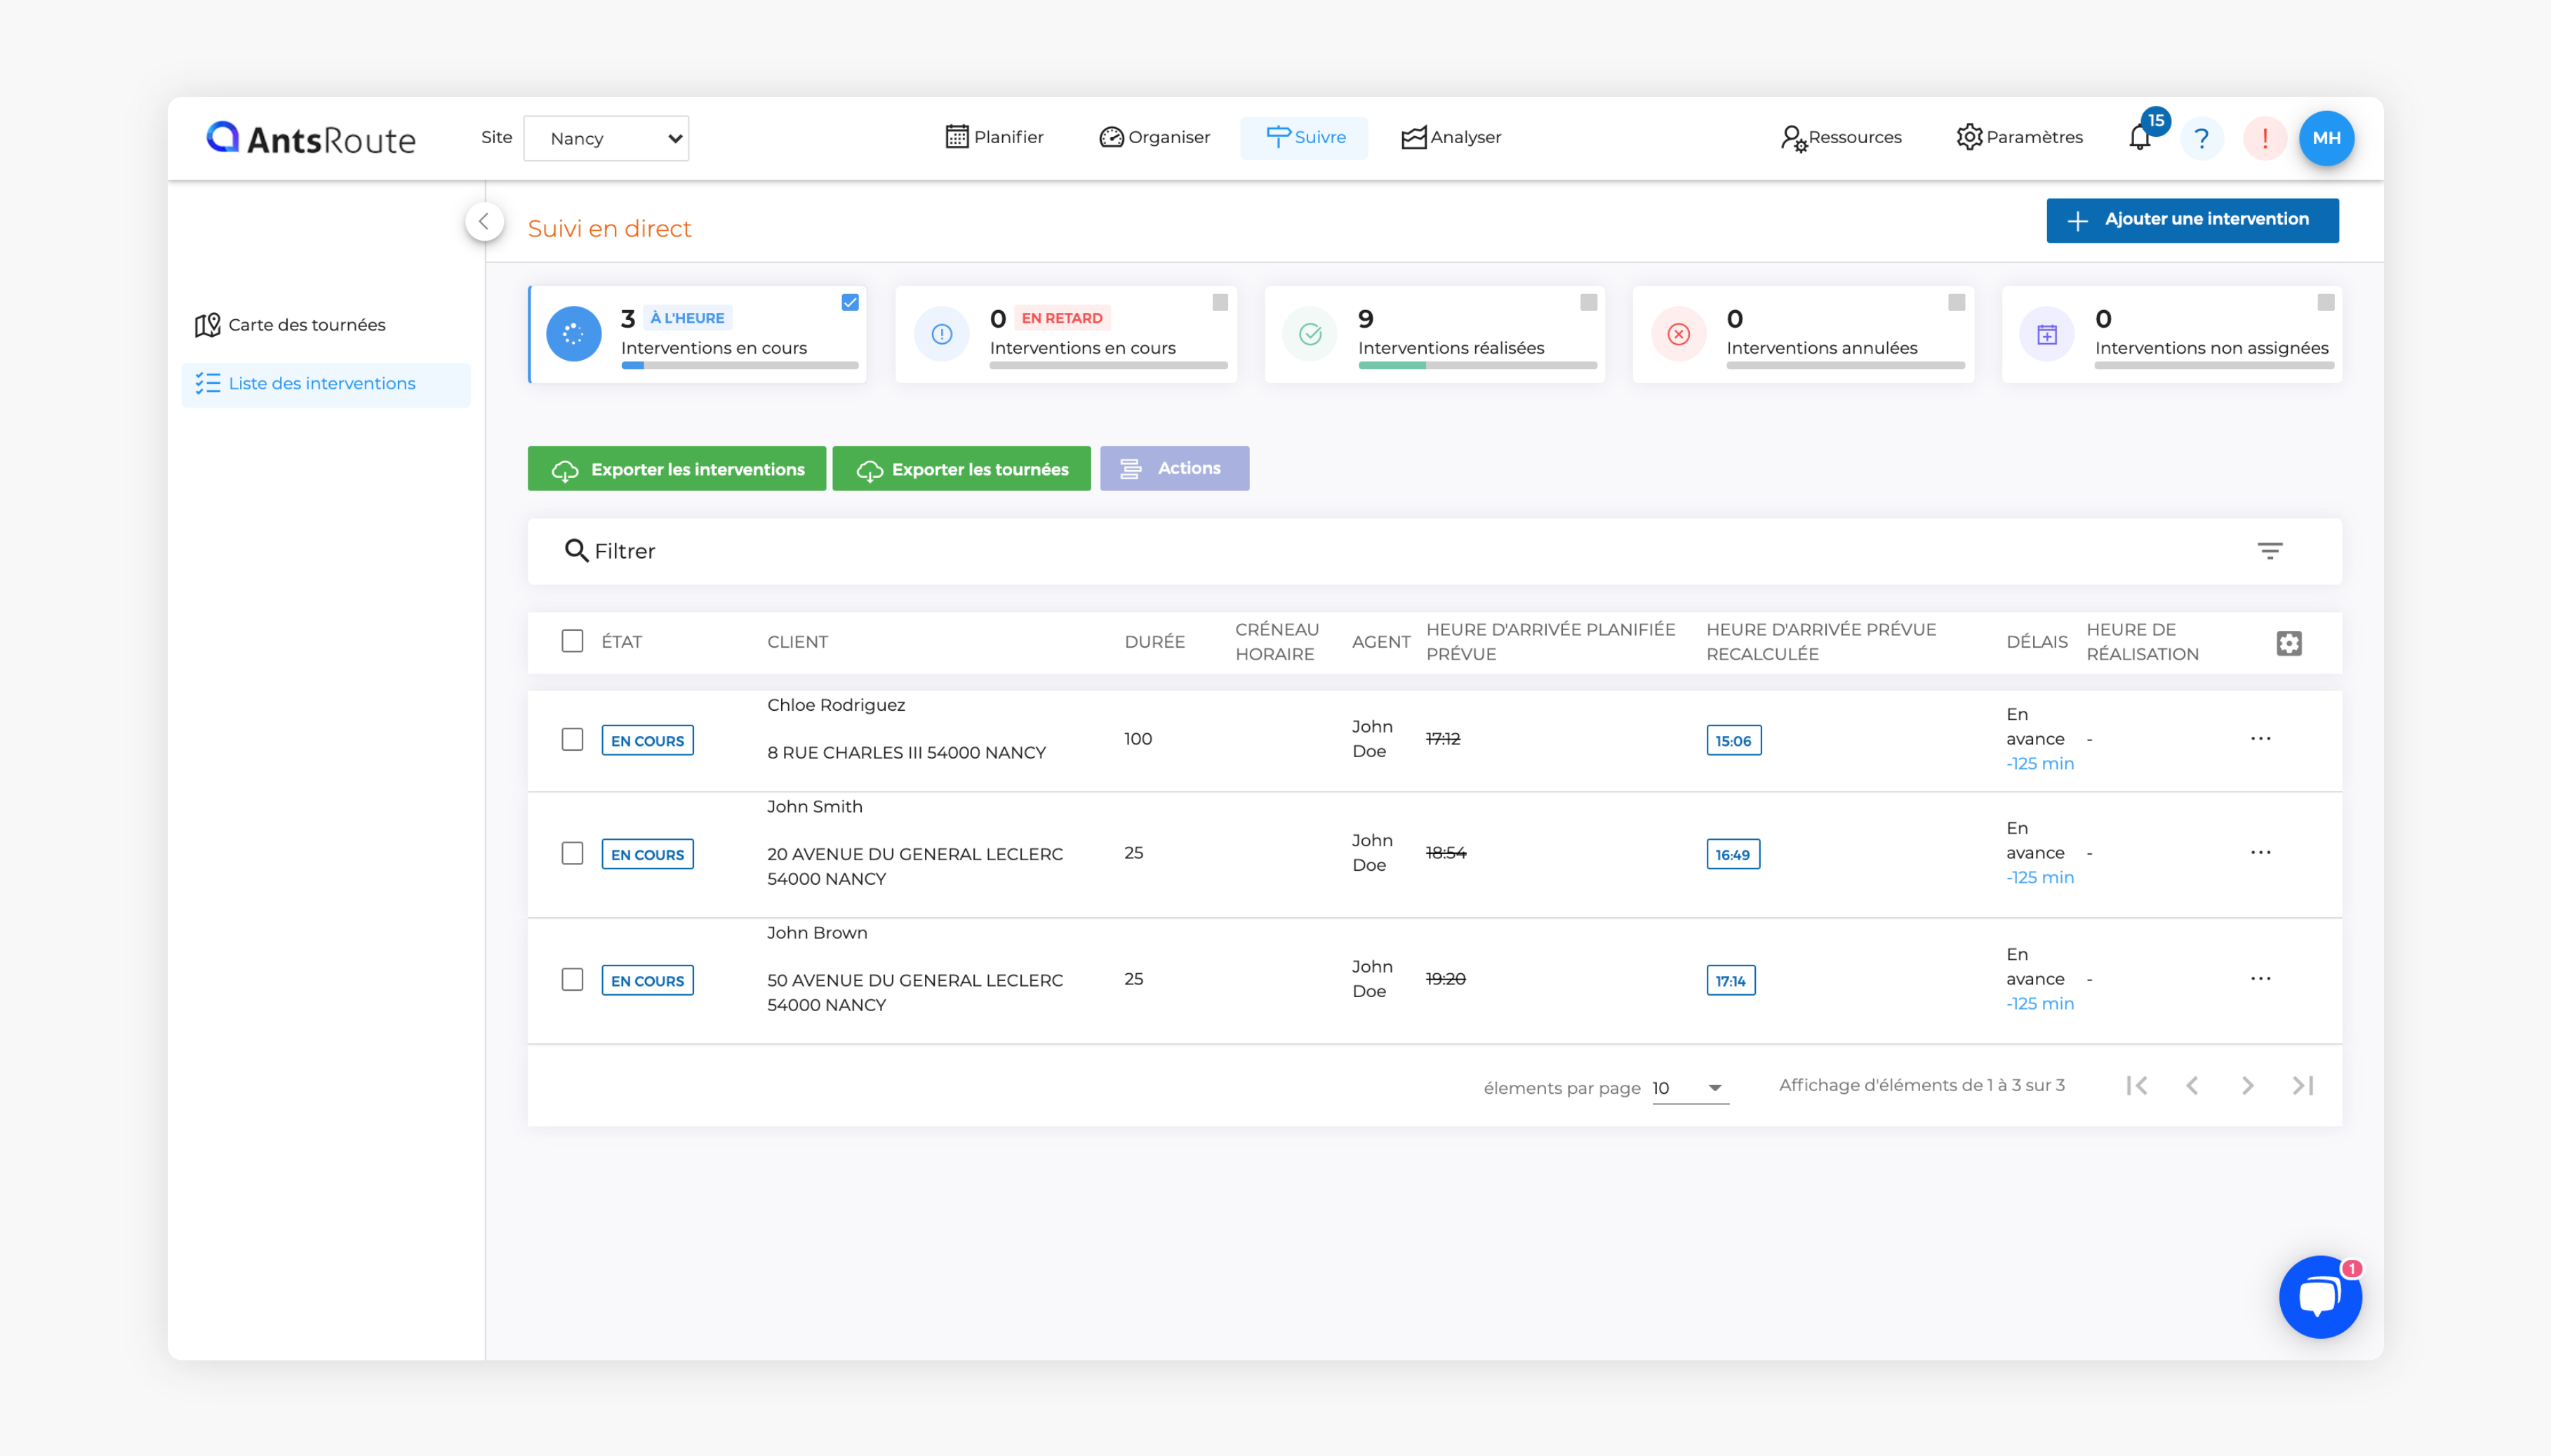This screenshot has height=1456, width=2551.
Task: Go to the last page arrow
Action: pyautogui.click(x=2302, y=1085)
